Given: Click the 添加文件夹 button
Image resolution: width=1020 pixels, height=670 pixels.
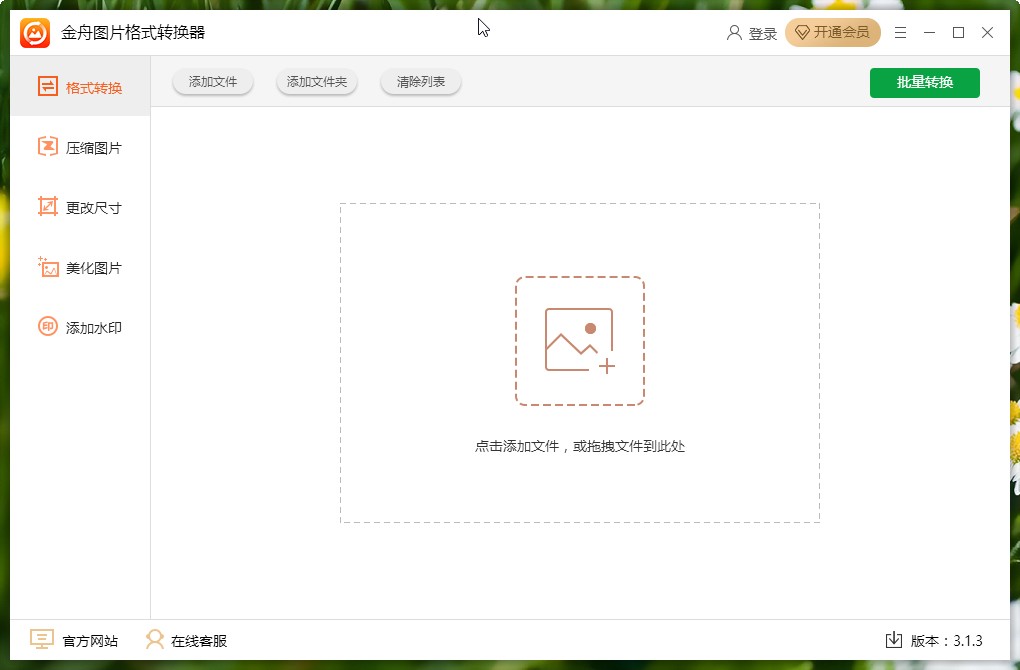Looking at the screenshot, I should coord(316,82).
